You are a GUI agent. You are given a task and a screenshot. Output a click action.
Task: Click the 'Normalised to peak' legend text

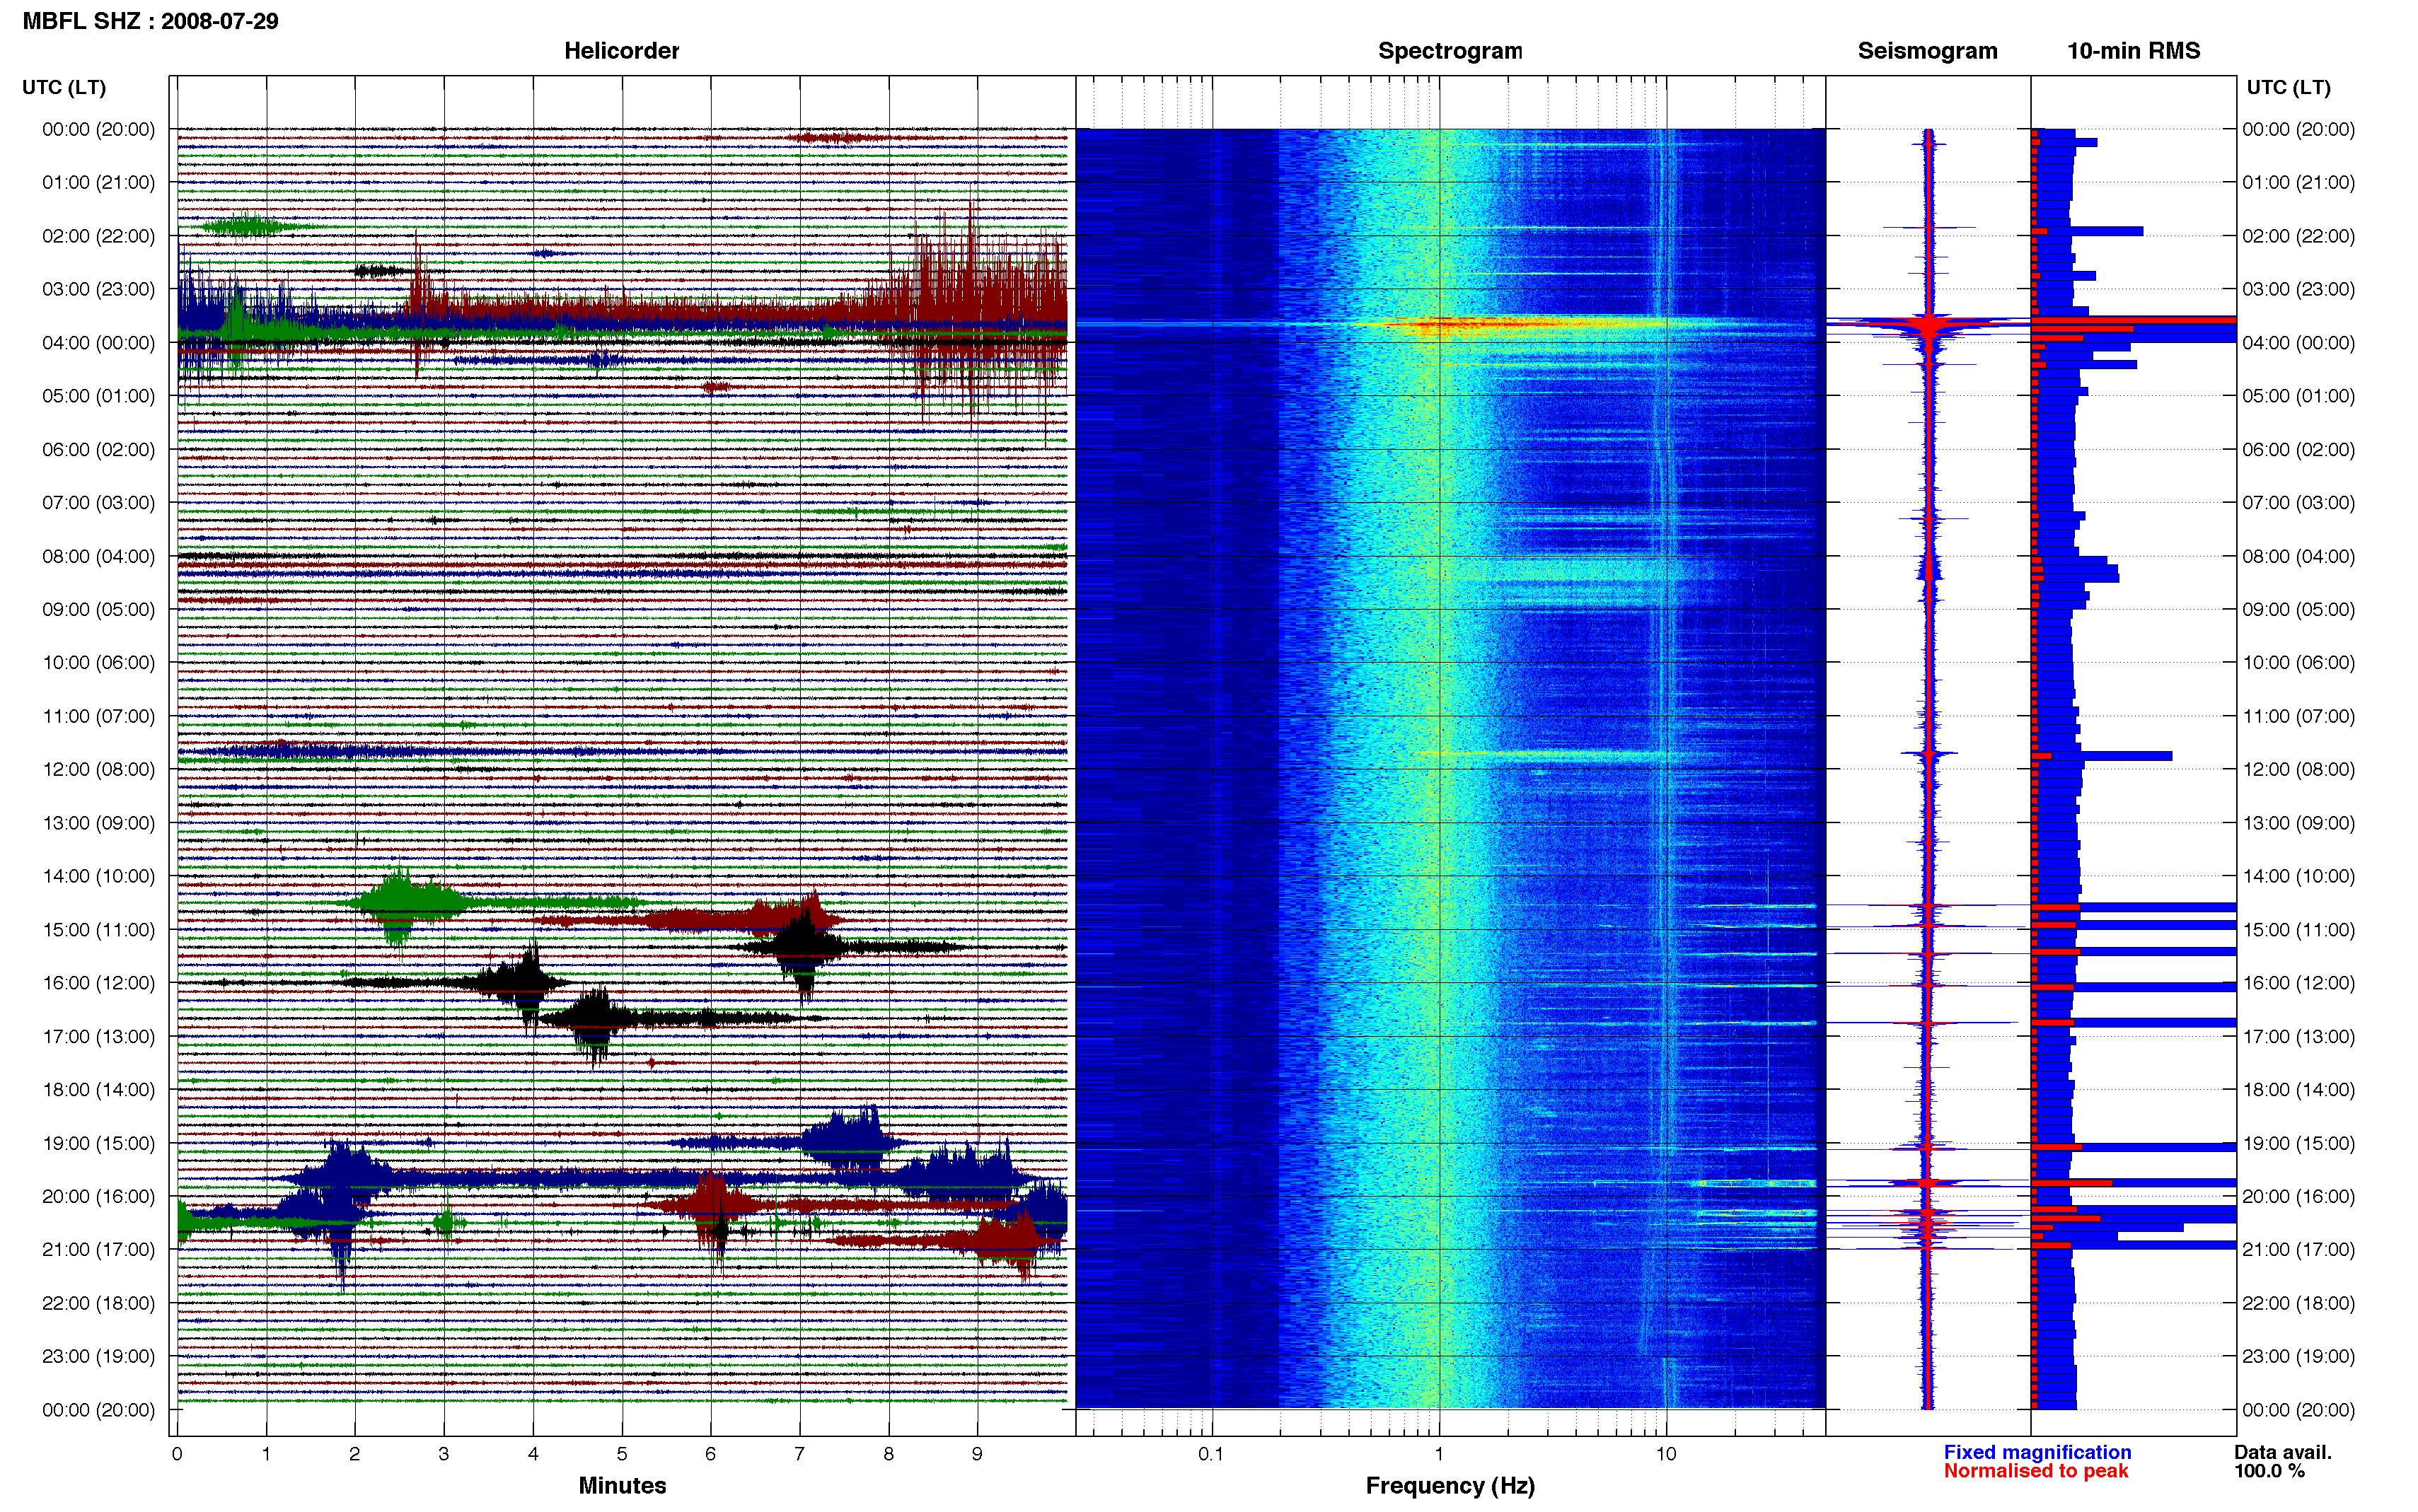tap(2036, 1471)
